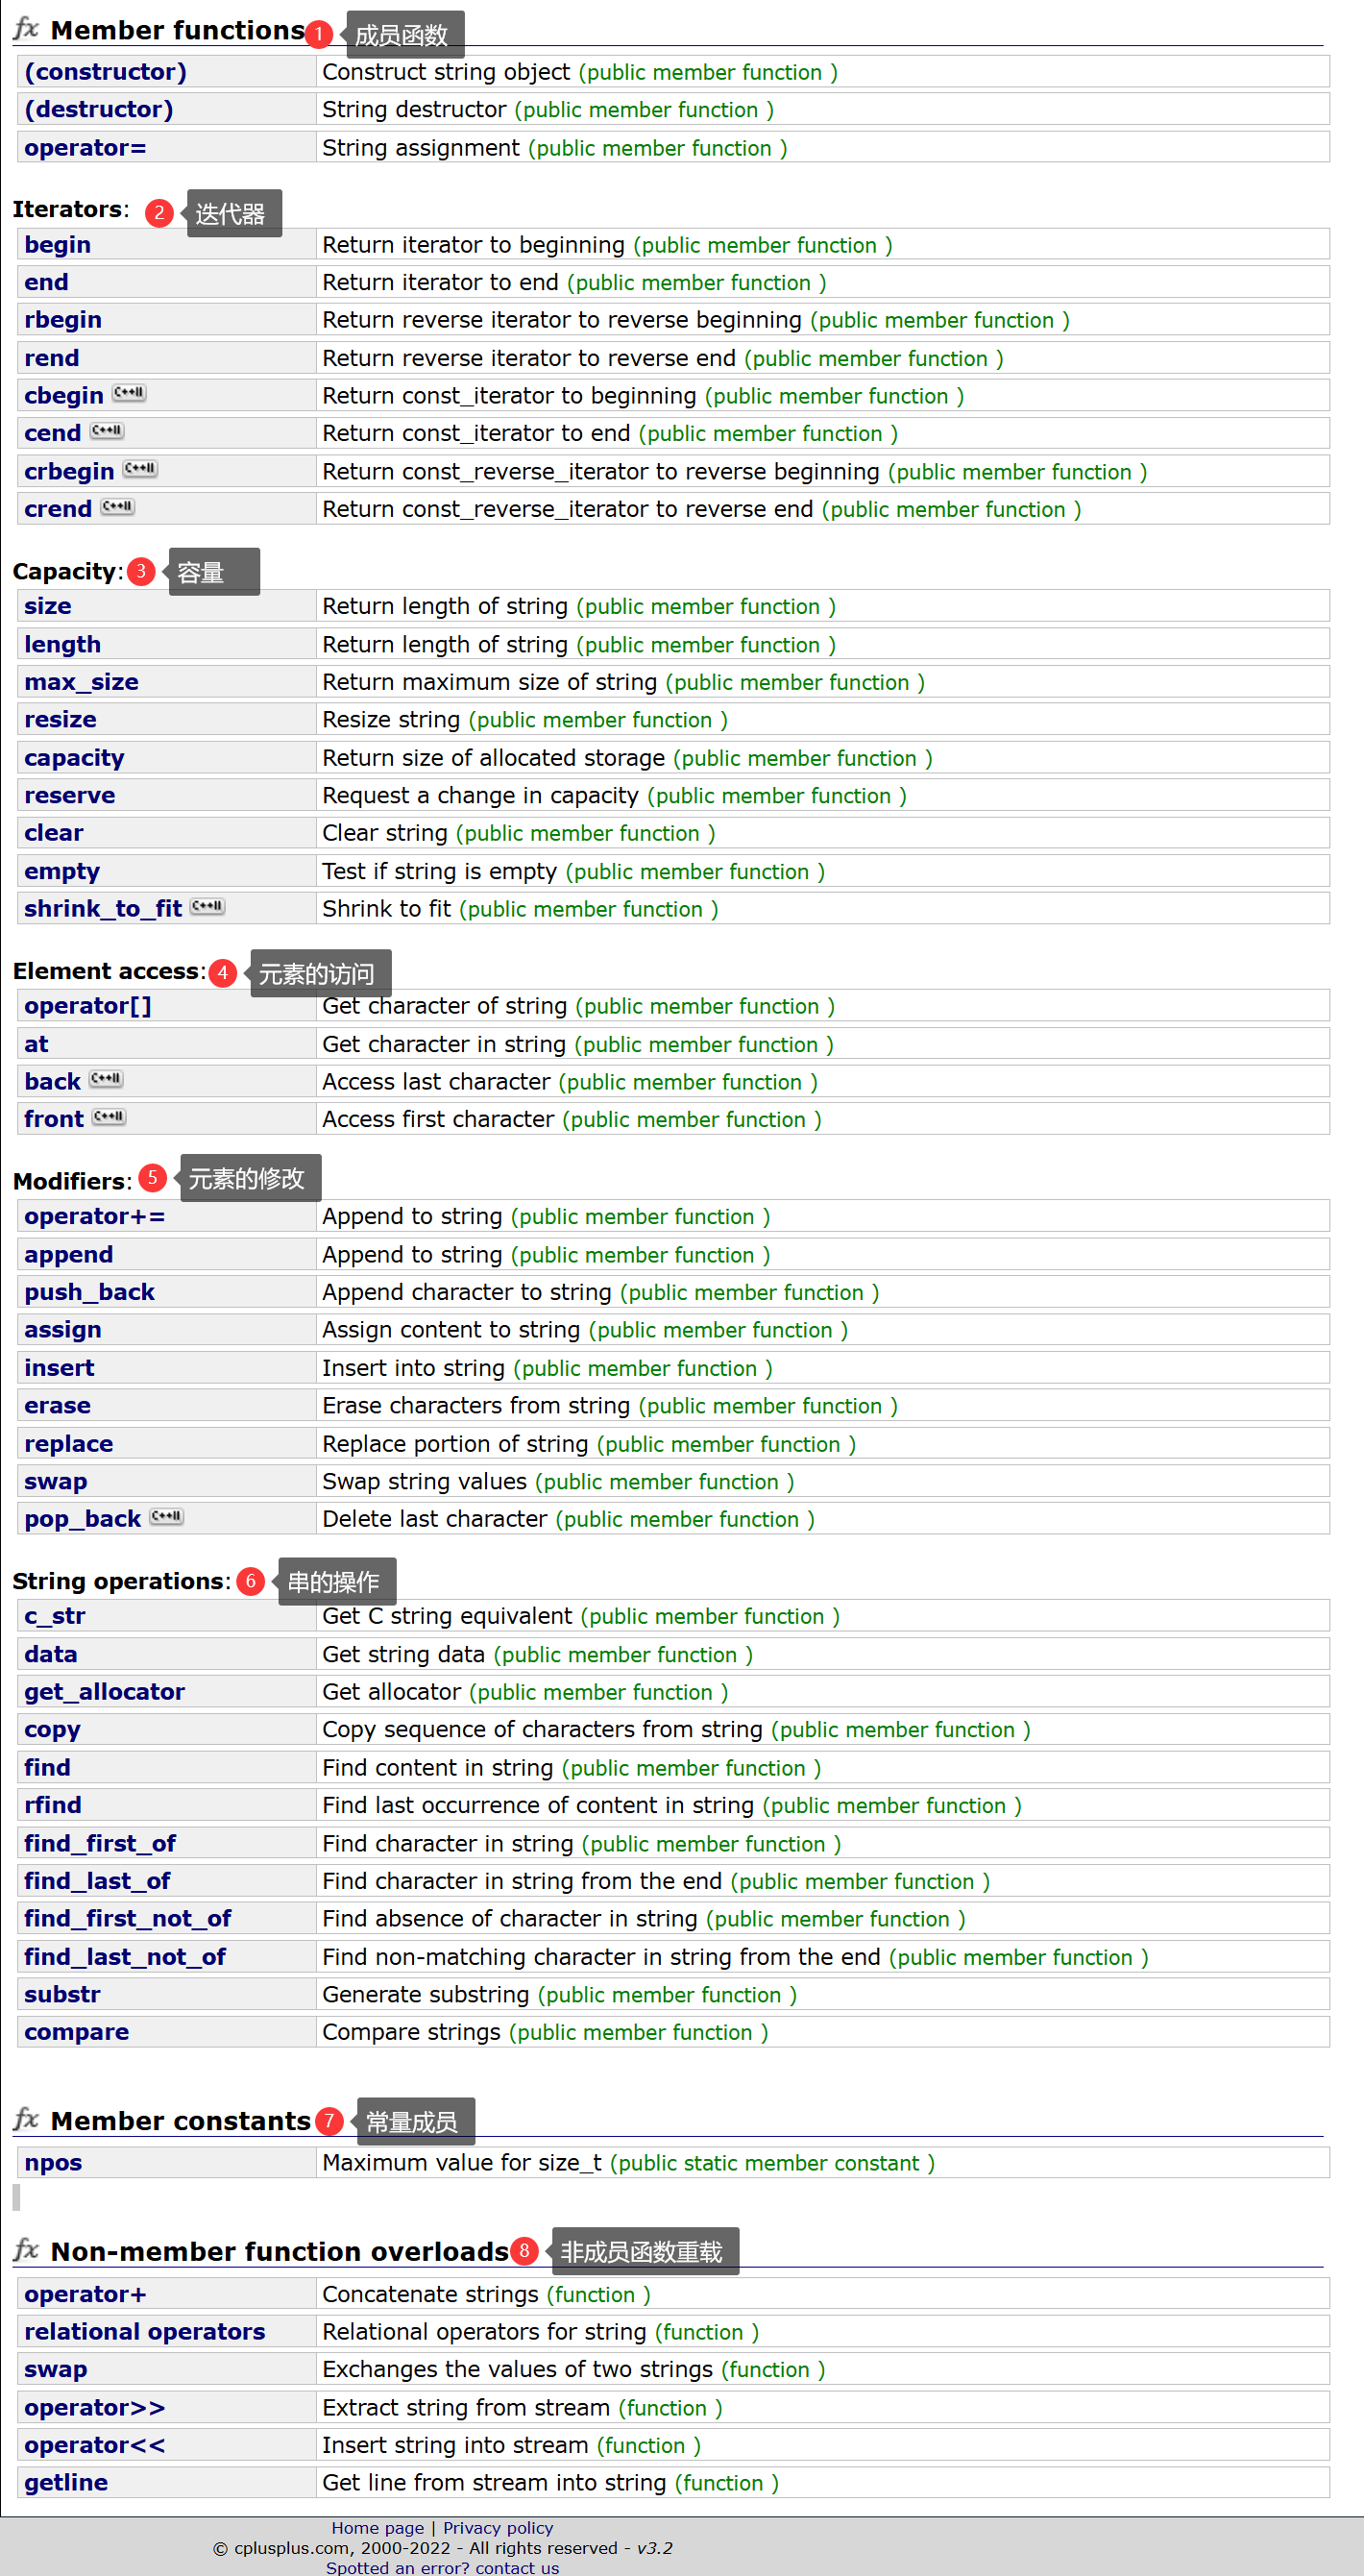Open the crbegin link
The image size is (1364, 2576).
tap(69, 471)
